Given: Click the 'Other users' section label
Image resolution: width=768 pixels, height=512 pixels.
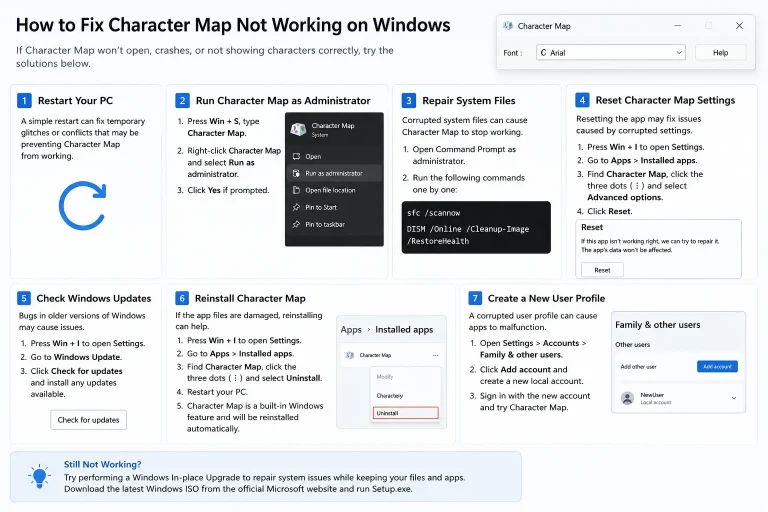Looking at the screenshot, I should click(x=632, y=344).
